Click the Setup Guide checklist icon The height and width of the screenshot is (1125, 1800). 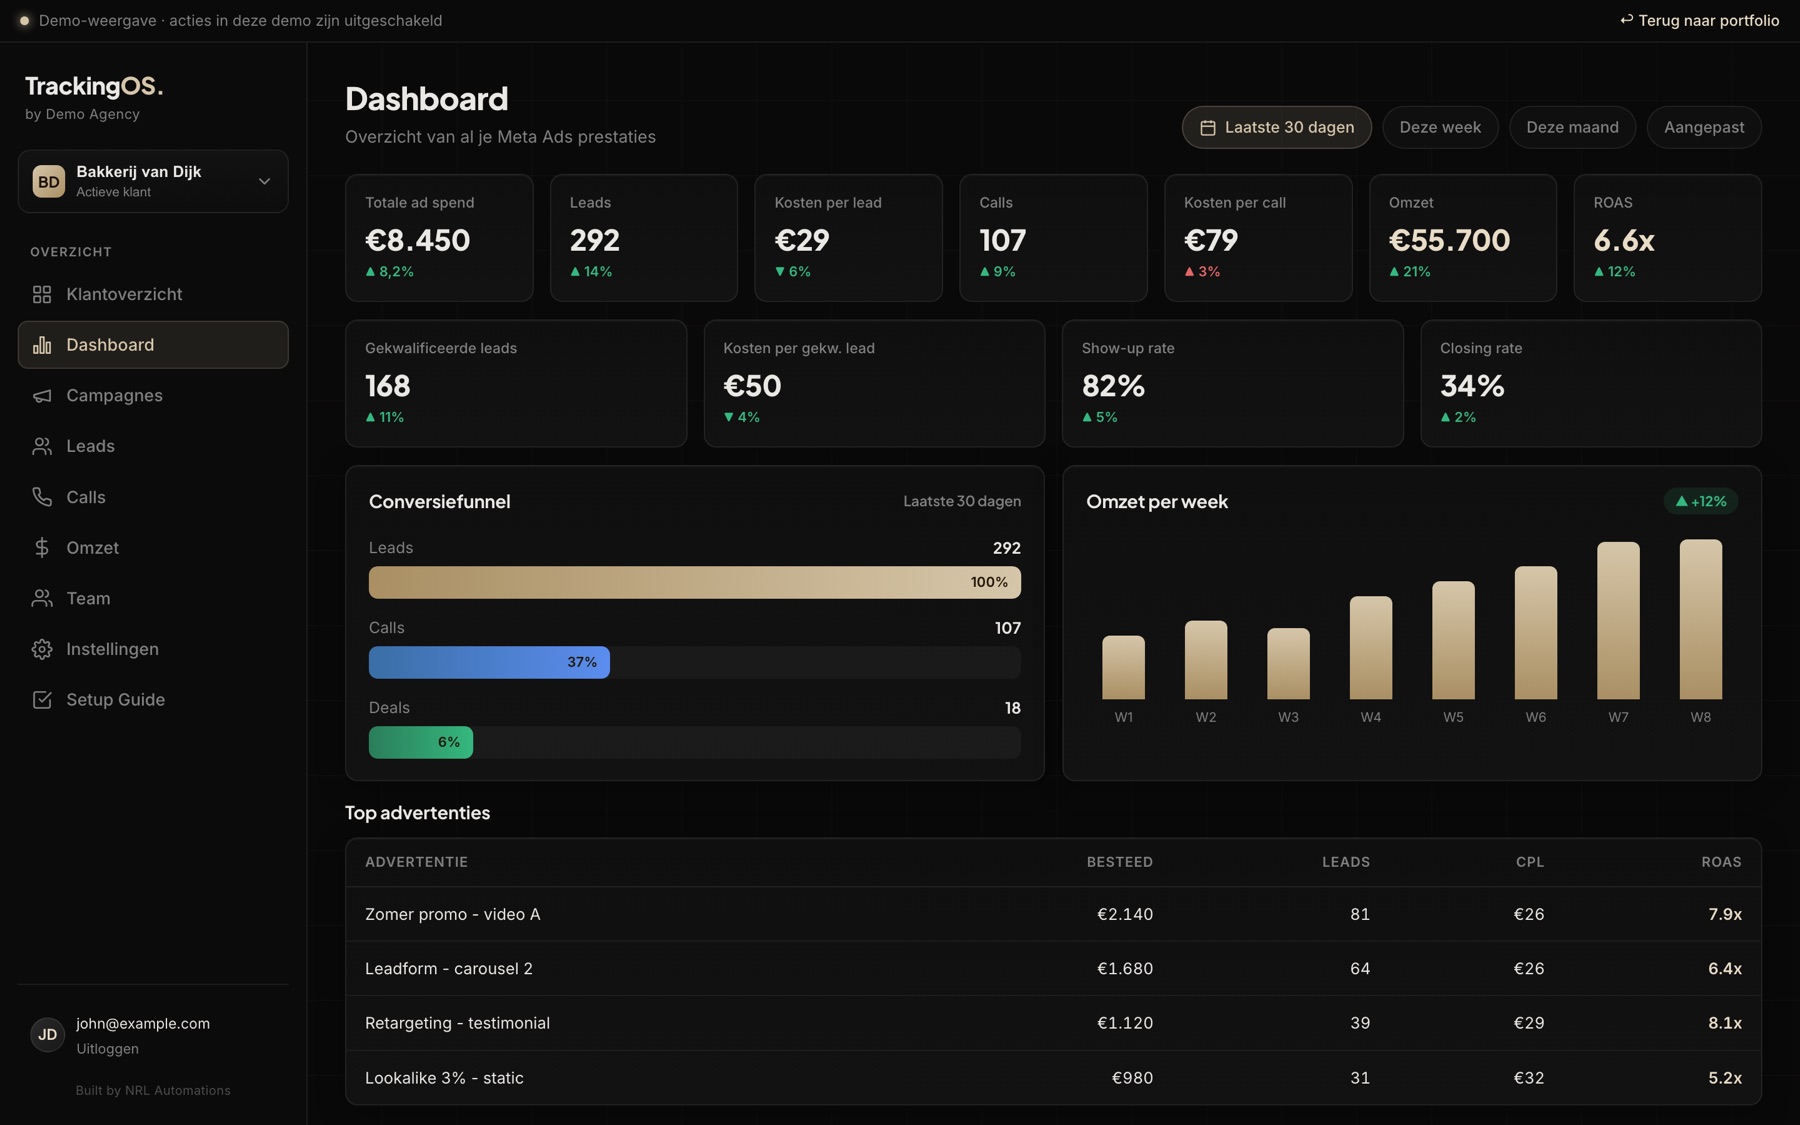(x=42, y=700)
